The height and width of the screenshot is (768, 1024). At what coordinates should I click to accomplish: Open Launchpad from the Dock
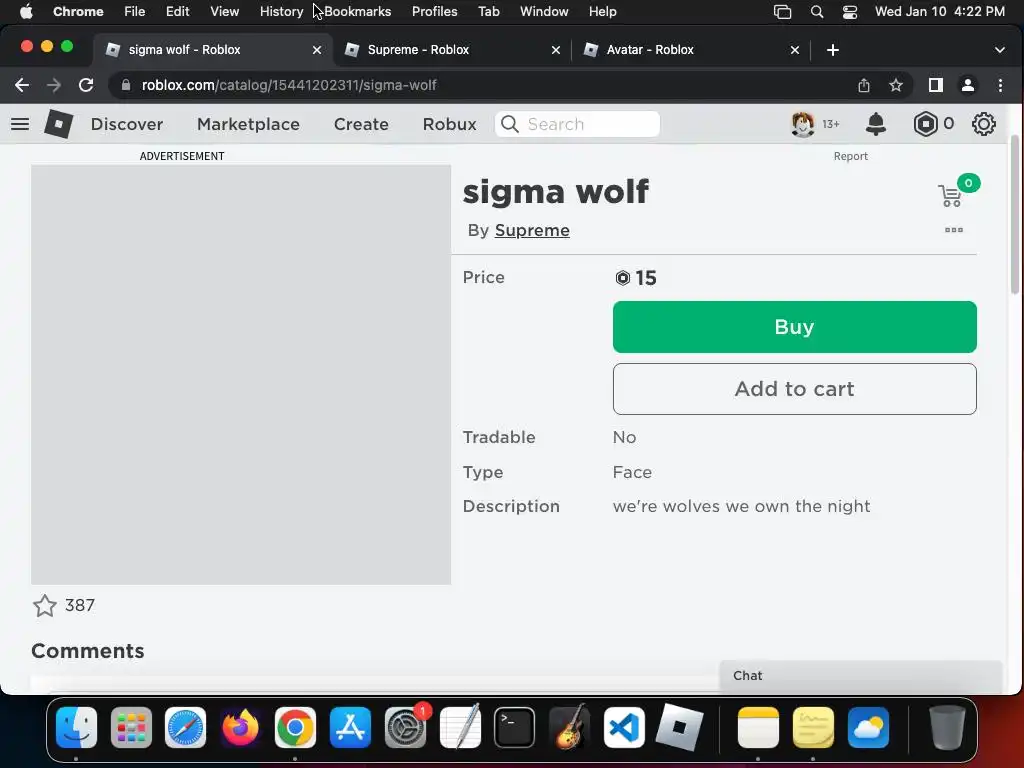[x=131, y=727]
